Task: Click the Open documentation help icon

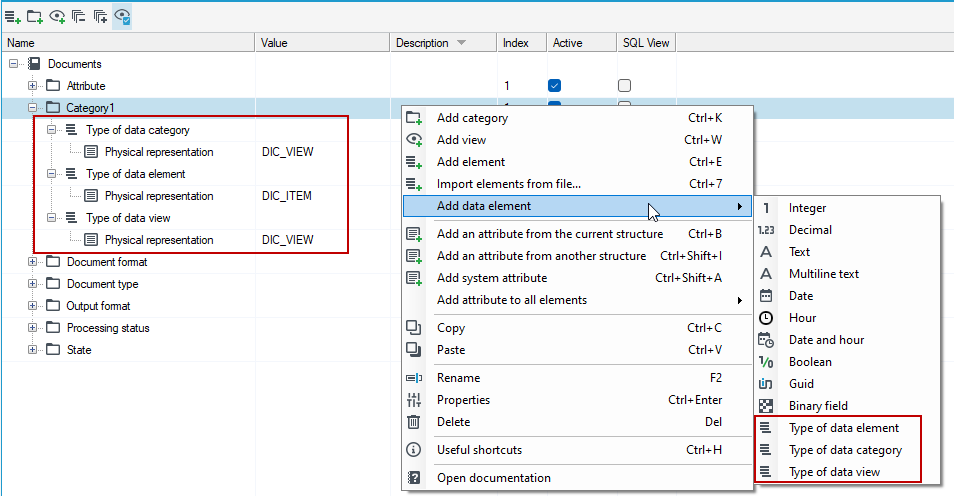Action: tap(413, 478)
